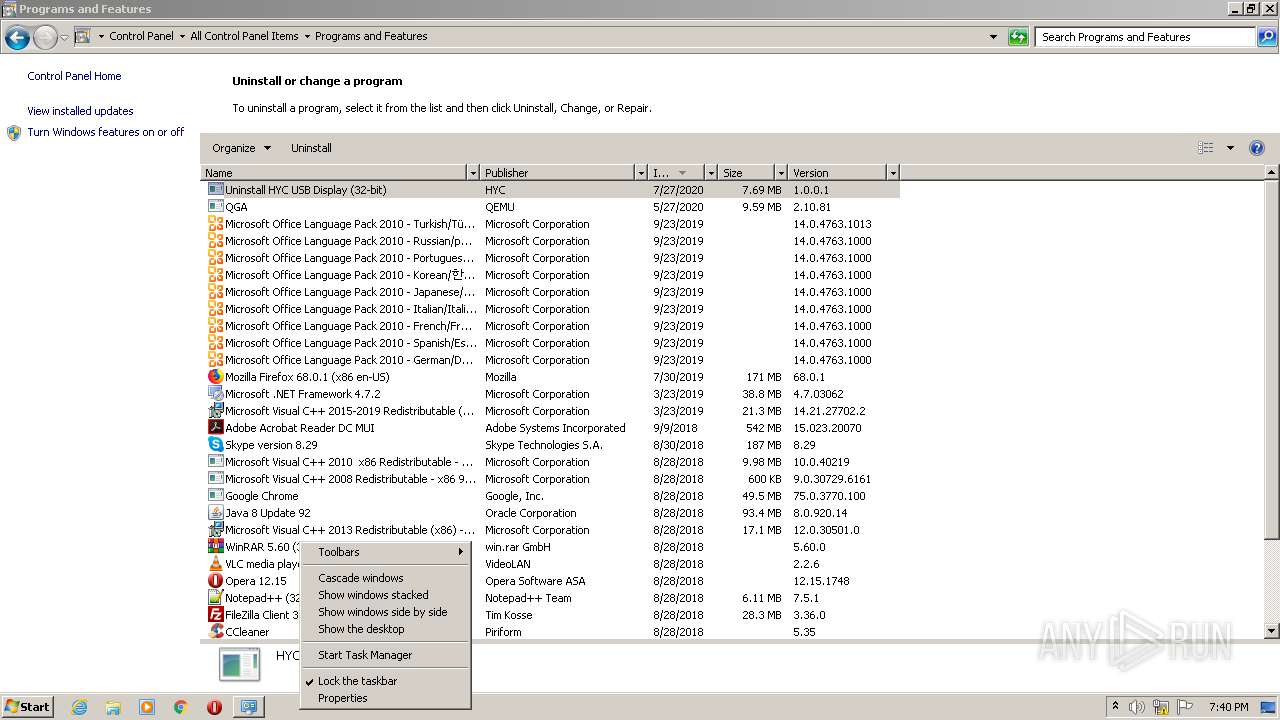Click the Back navigation arrow
The width and height of the screenshot is (1280, 720).
pos(17,37)
